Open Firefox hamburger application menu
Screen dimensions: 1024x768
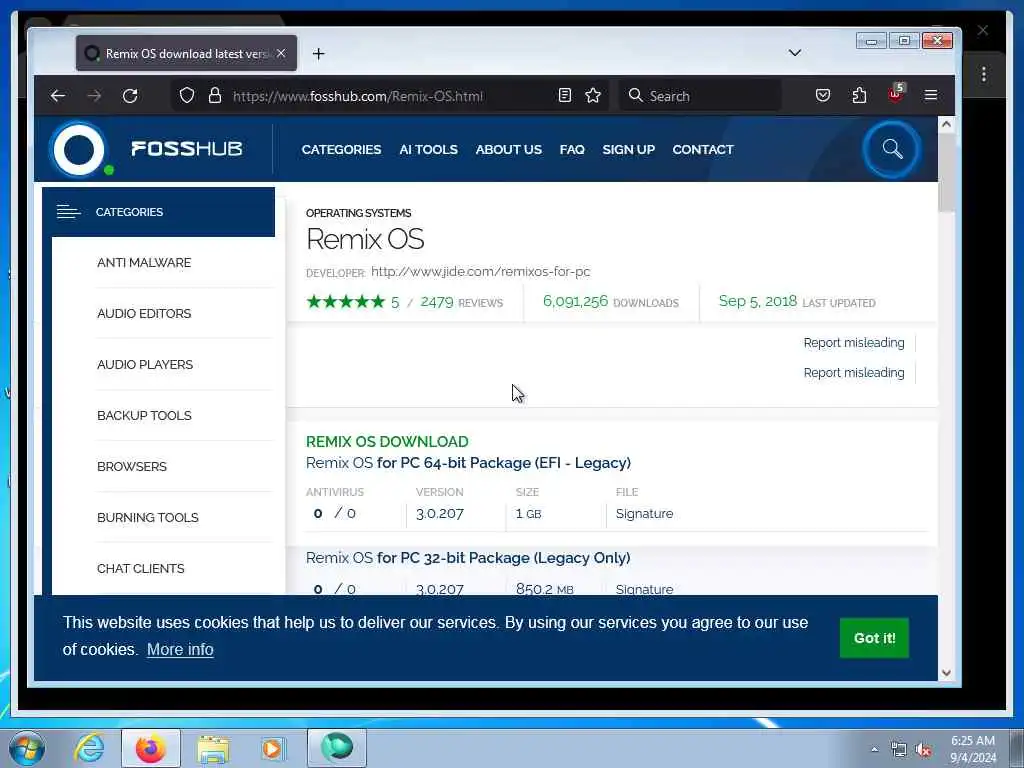[931, 96]
